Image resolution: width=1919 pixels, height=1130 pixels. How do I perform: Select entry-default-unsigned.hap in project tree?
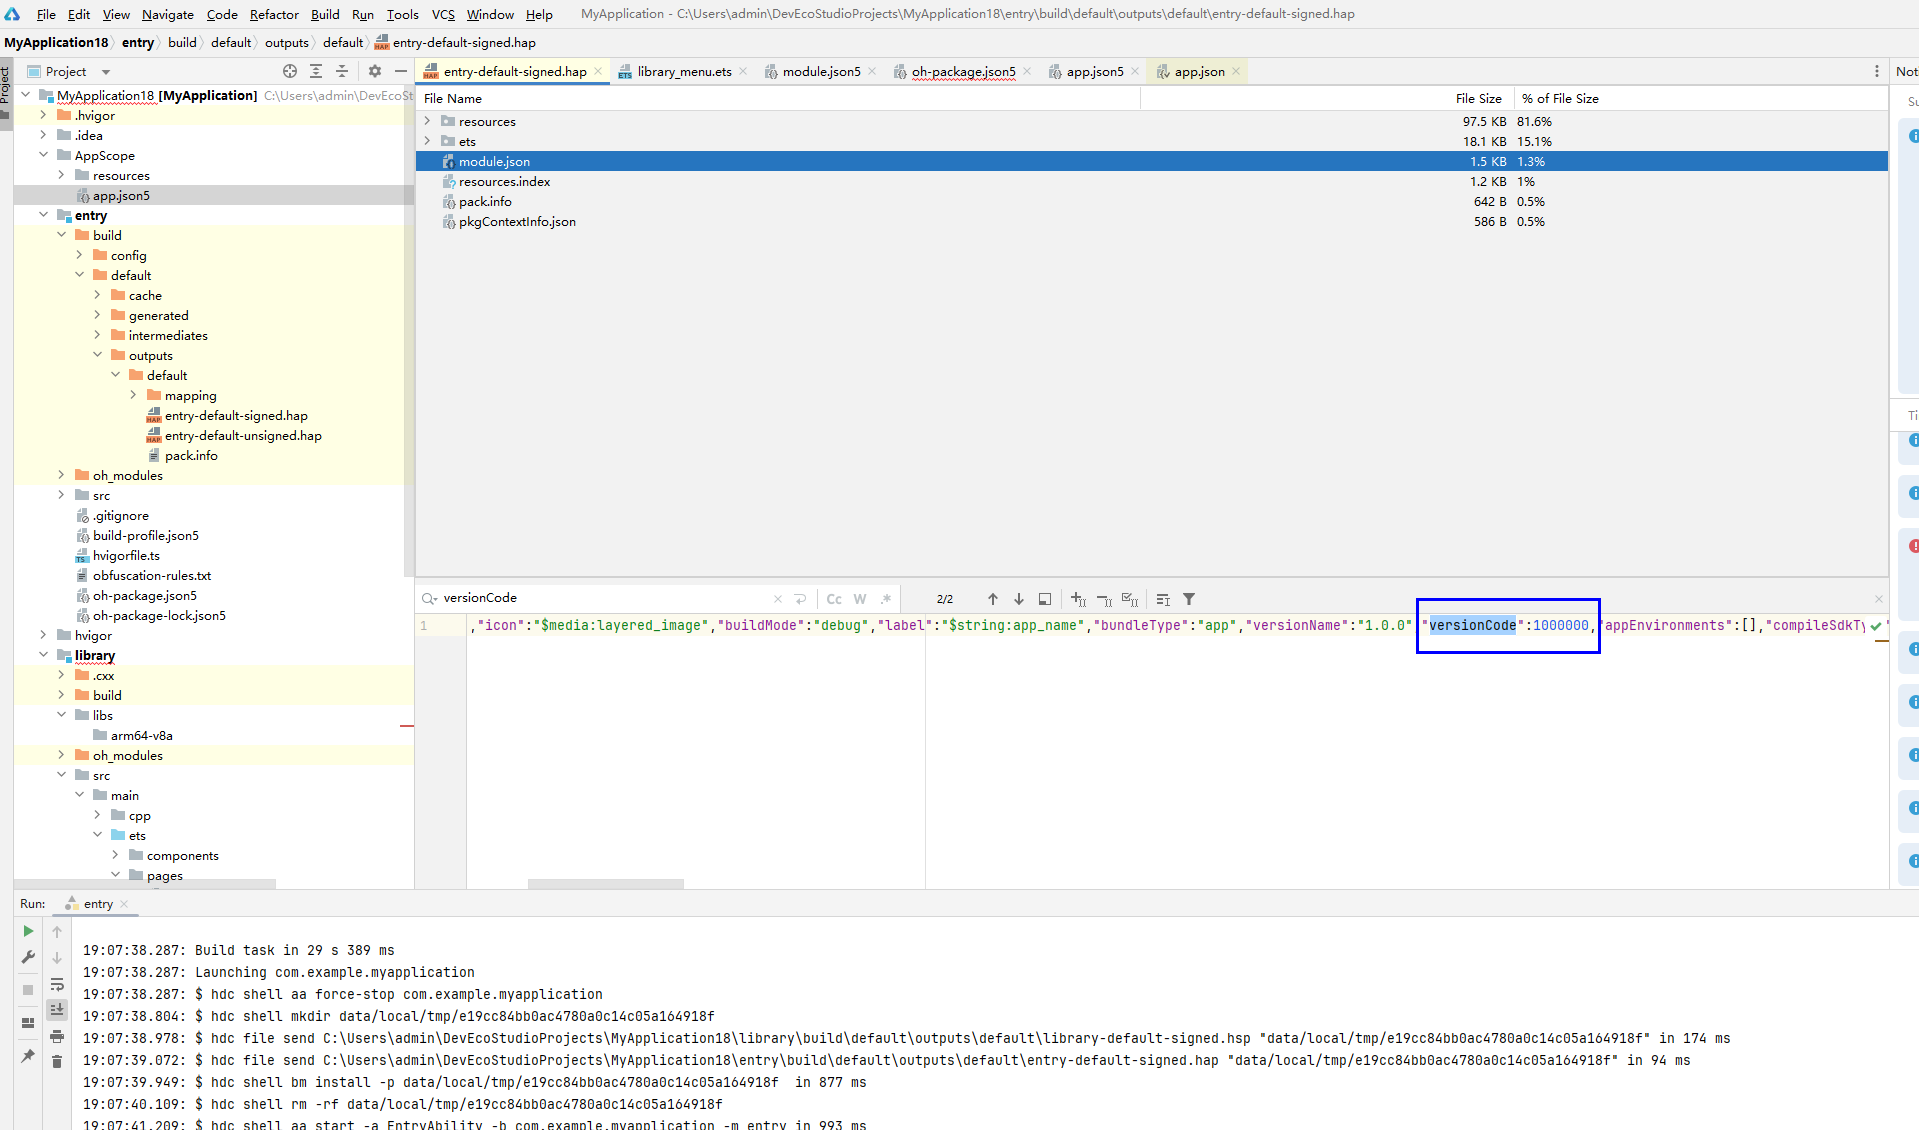[243, 436]
